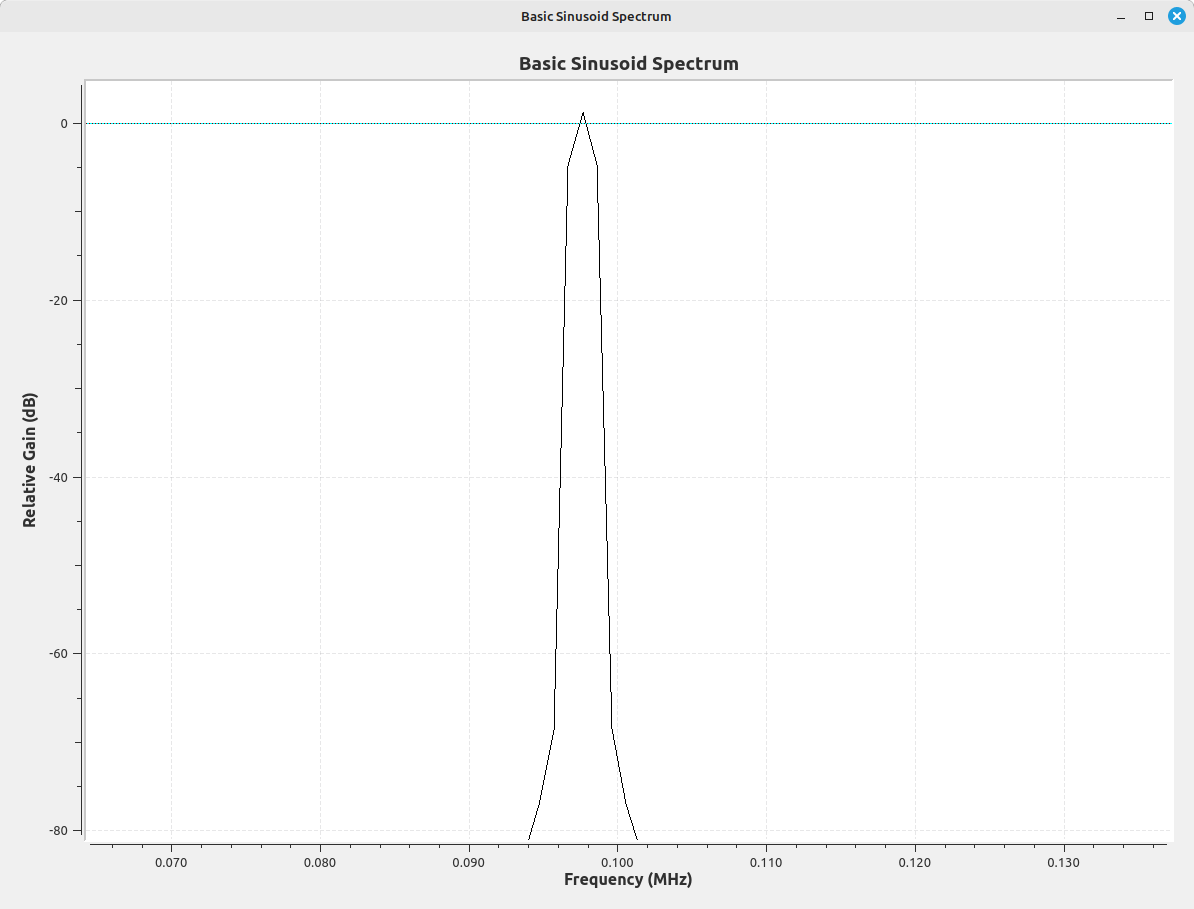The width and height of the screenshot is (1194, 909).
Task: Maximize the spectrum plot window
Action: point(1149,16)
